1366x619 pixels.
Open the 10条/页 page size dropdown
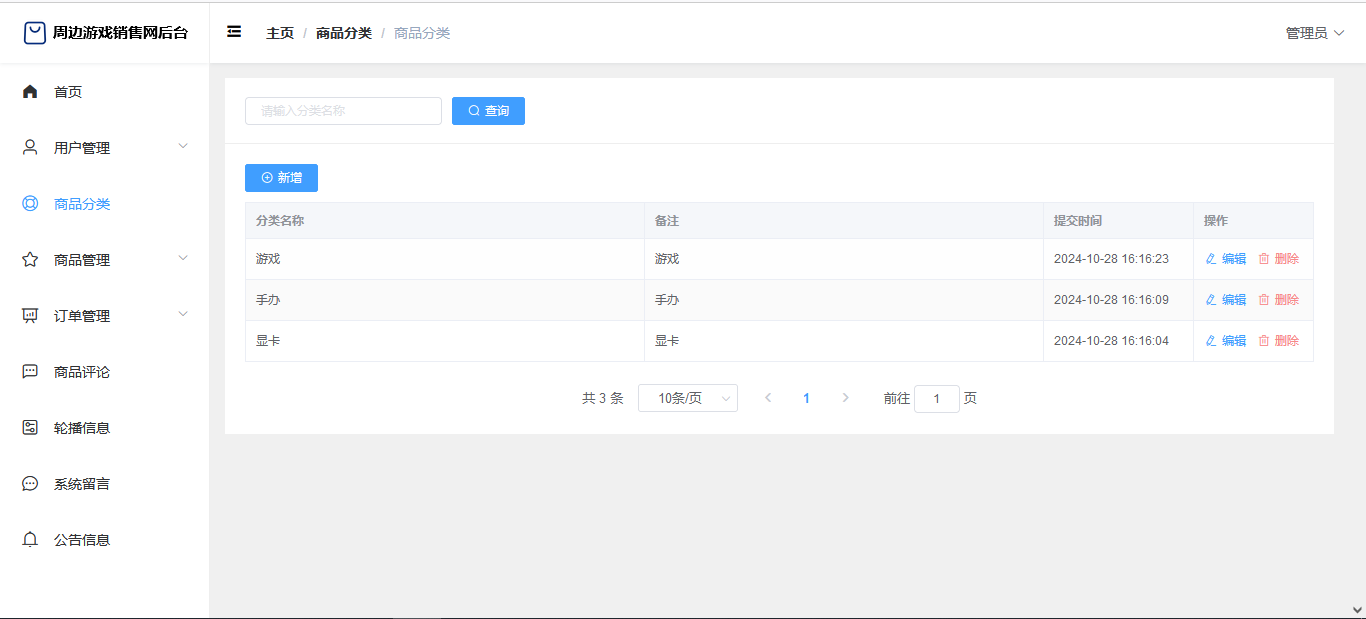[x=688, y=398]
